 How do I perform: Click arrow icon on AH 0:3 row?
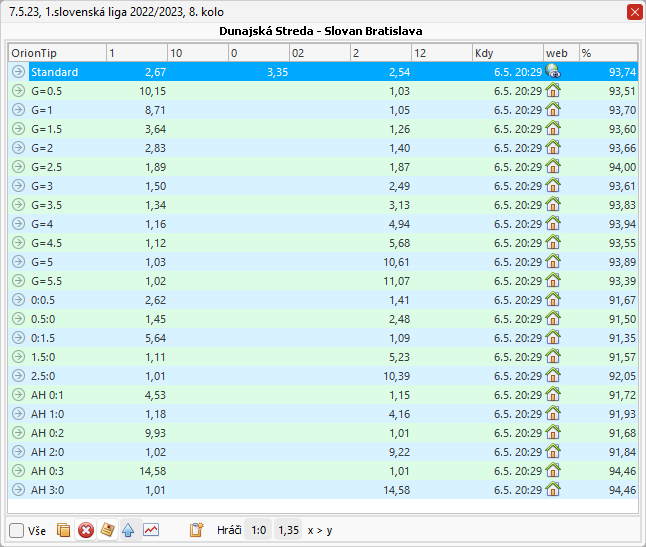(18, 470)
